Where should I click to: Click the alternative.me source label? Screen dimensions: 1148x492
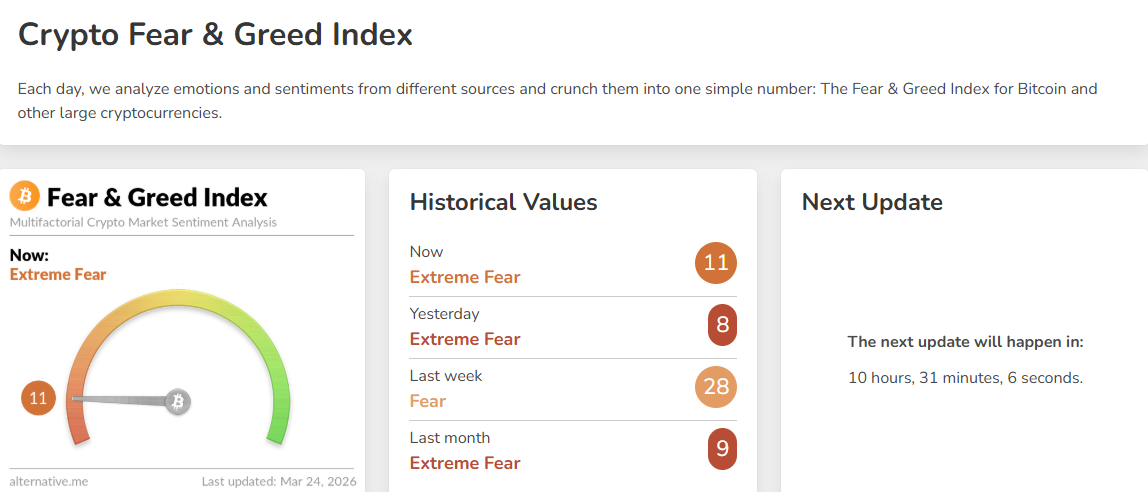pos(49,481)
